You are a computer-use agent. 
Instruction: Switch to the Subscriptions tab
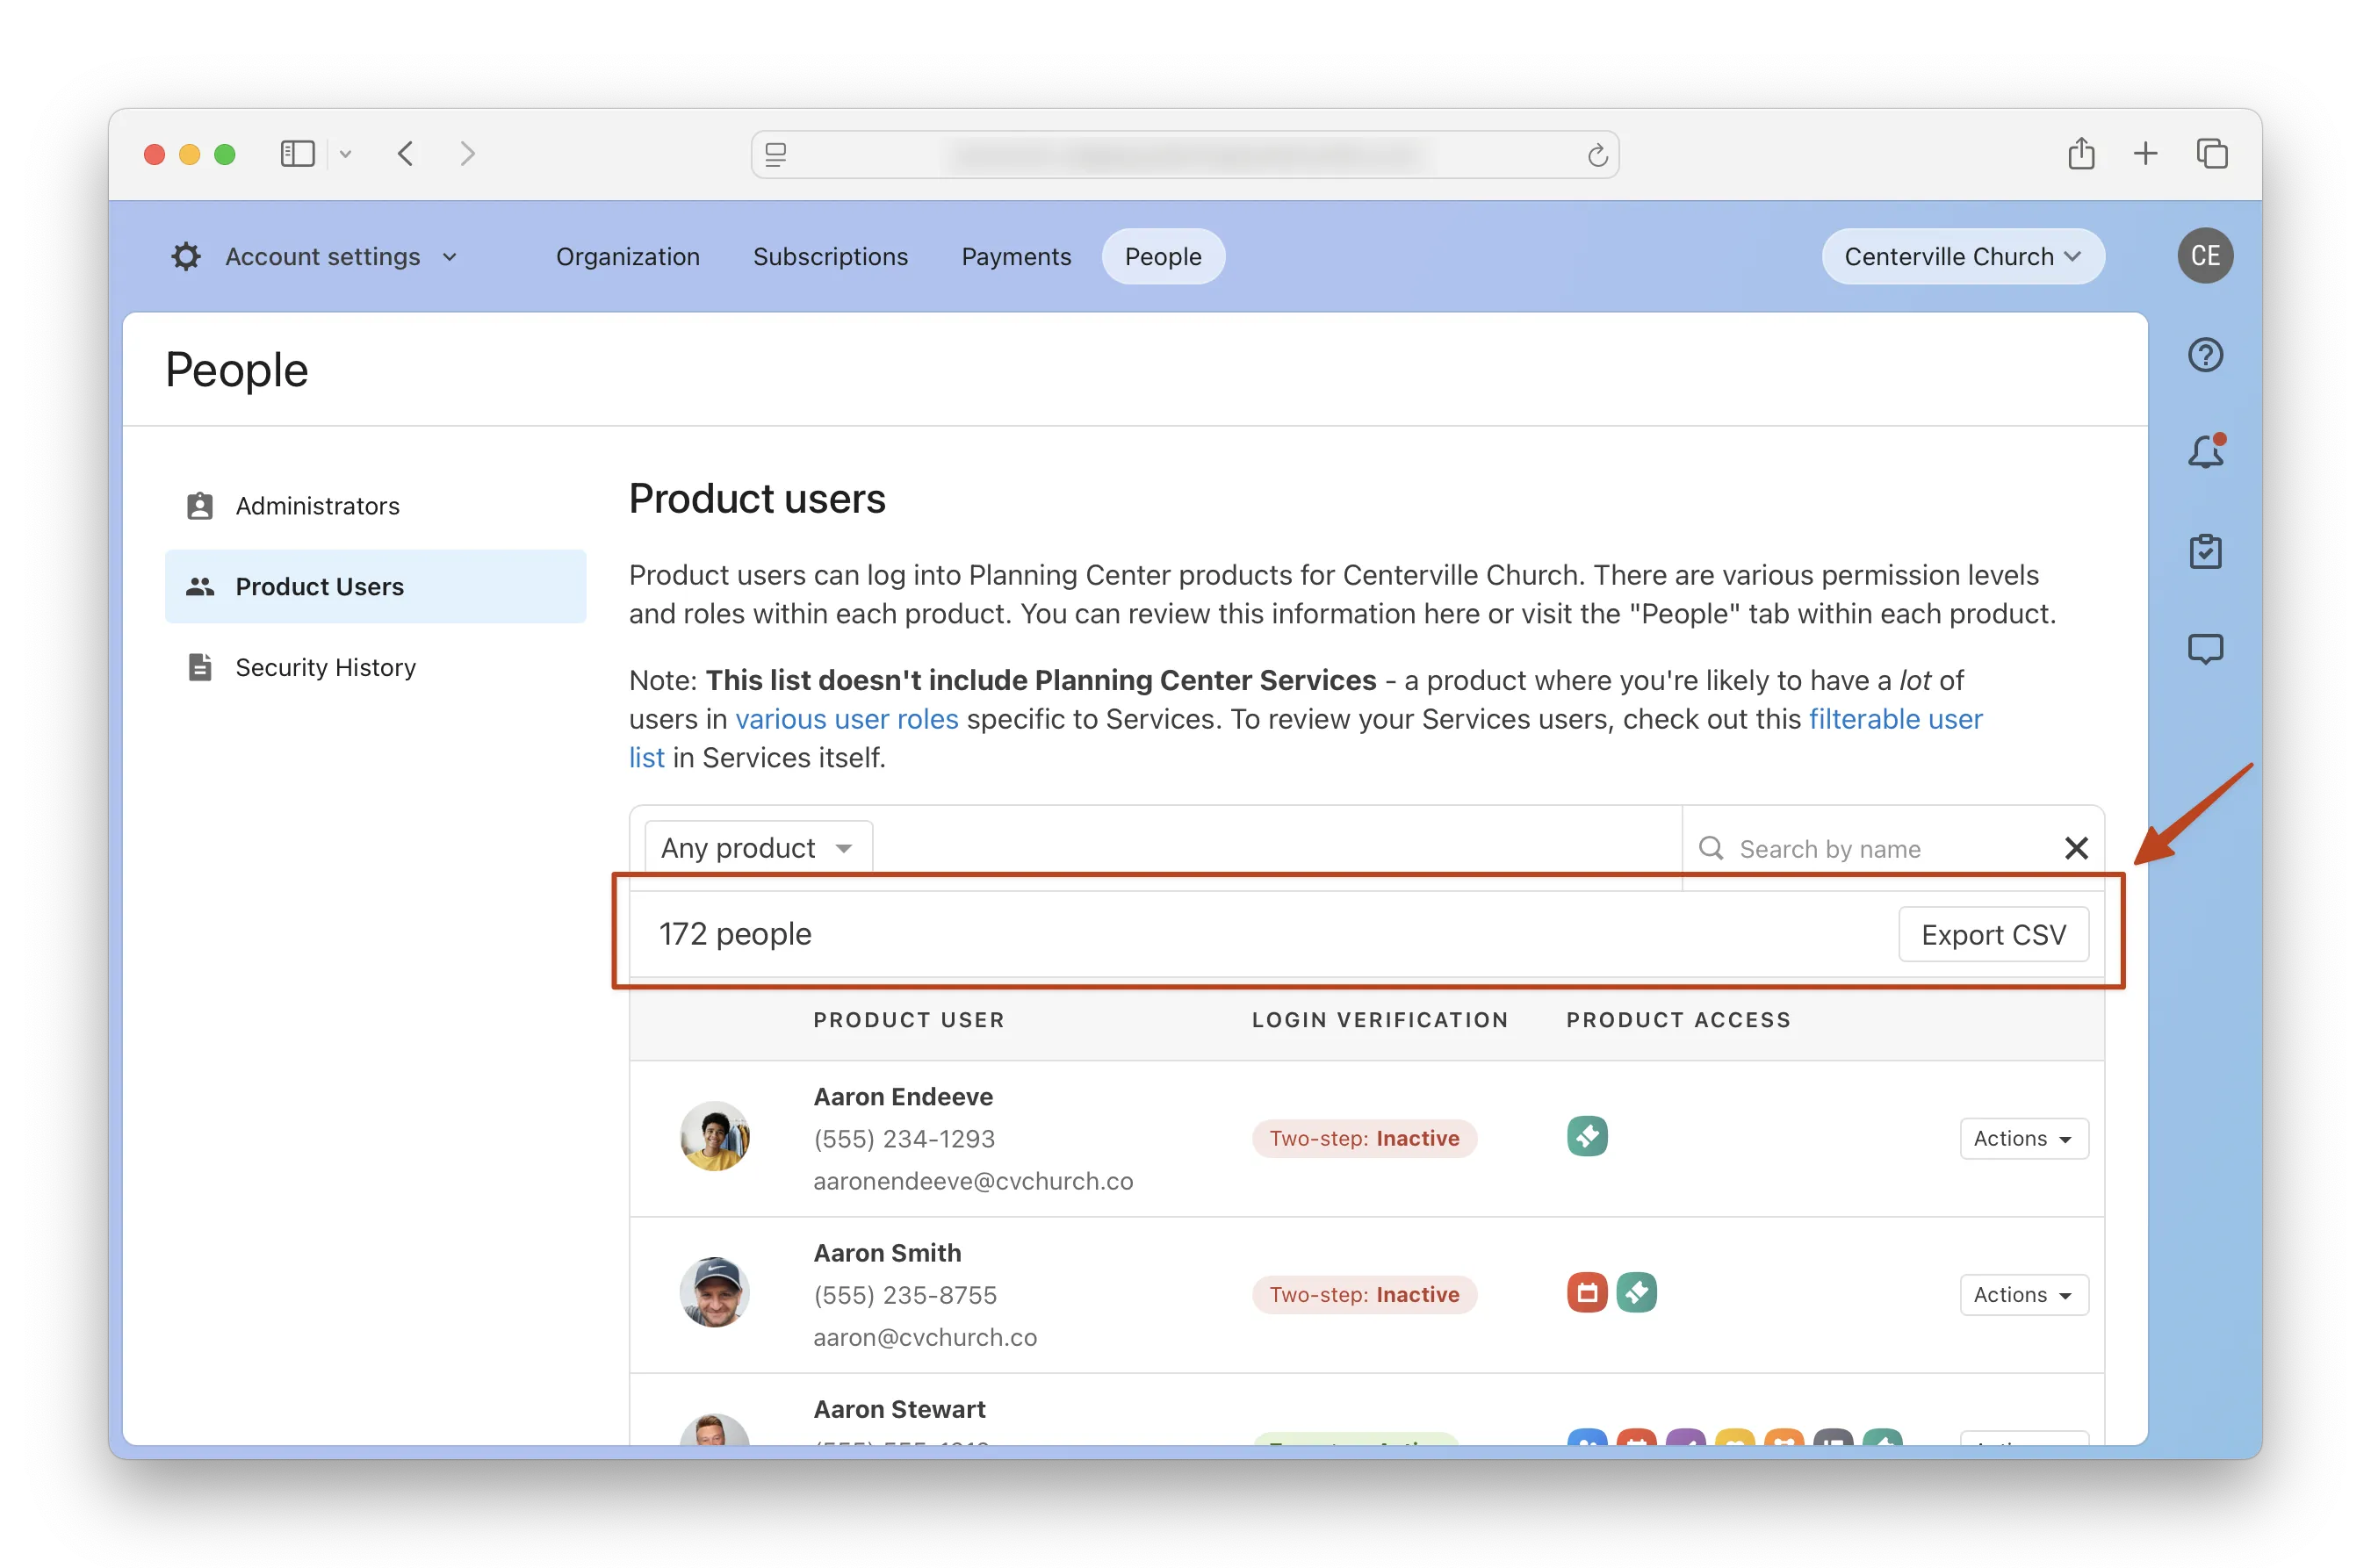coord(831,256)
